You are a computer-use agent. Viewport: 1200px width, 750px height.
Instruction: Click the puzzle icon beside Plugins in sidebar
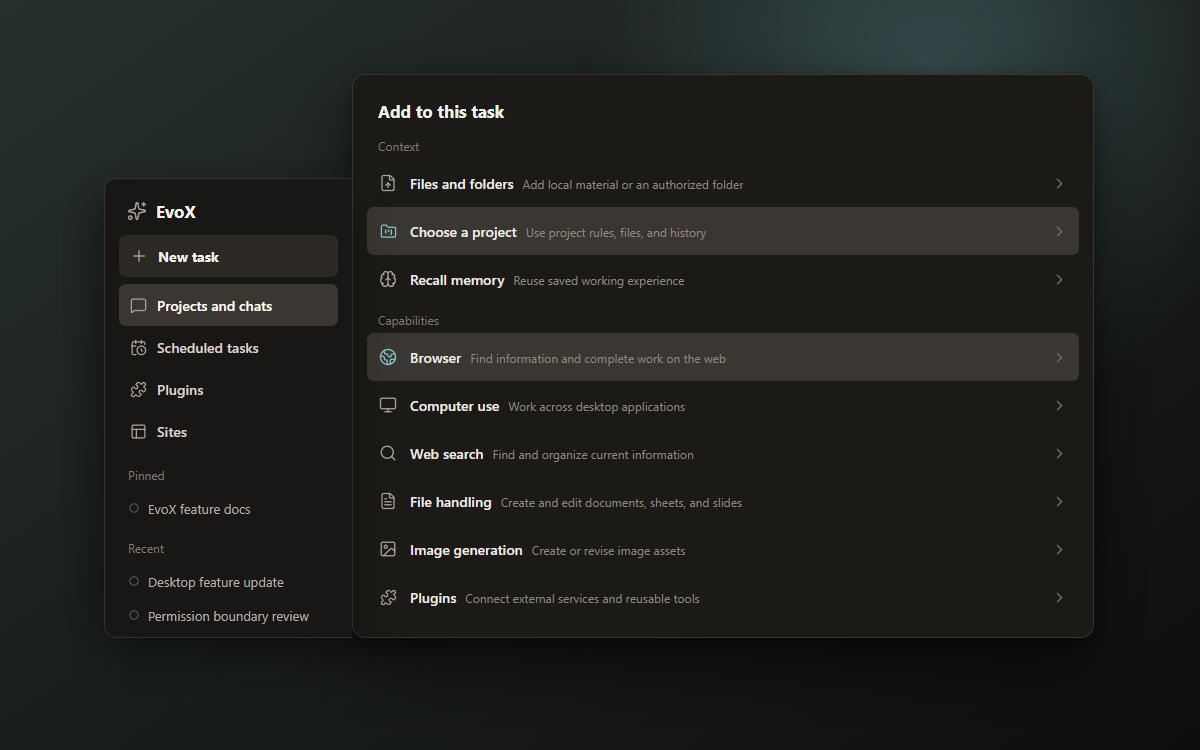point(139,390)
